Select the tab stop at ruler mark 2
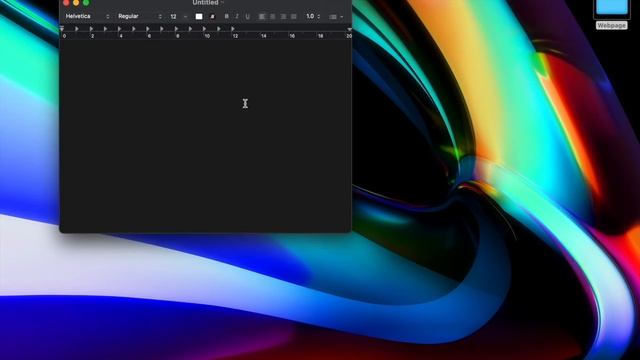640x360 pixels. click(x=91, y=29)
